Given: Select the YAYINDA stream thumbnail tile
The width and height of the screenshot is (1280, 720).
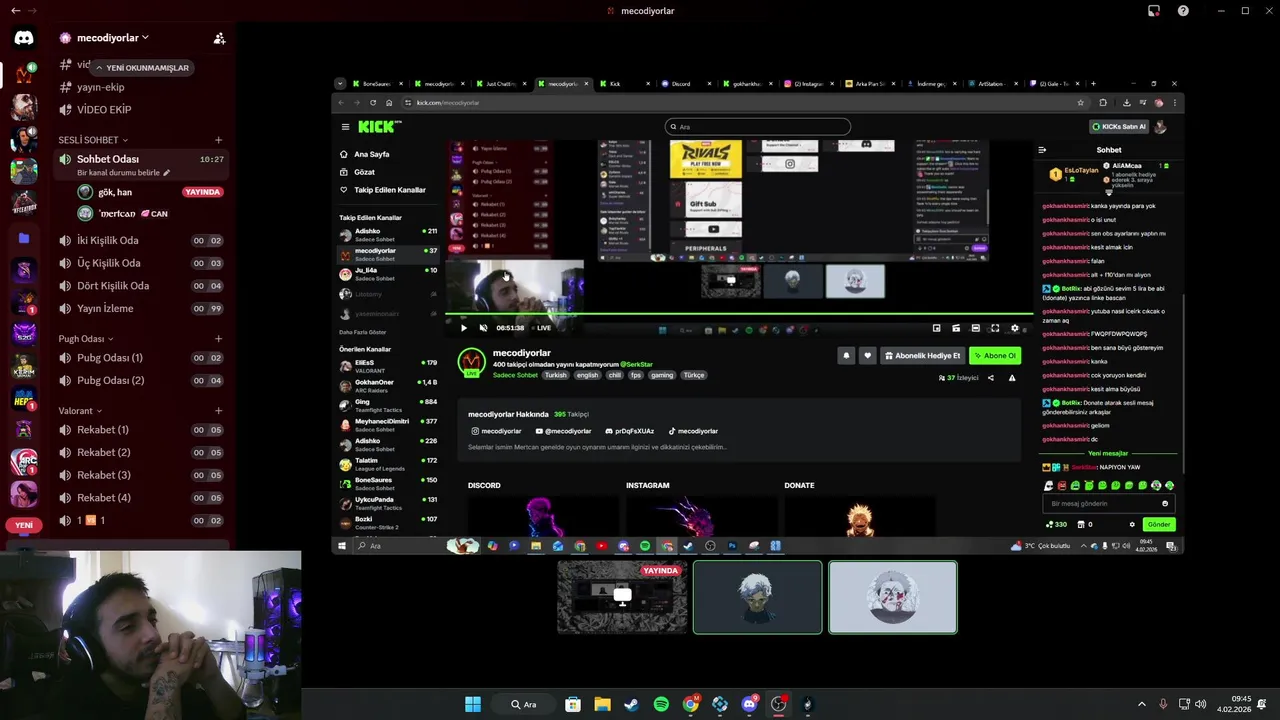Looking at the screenshot, I should [622, 597].
